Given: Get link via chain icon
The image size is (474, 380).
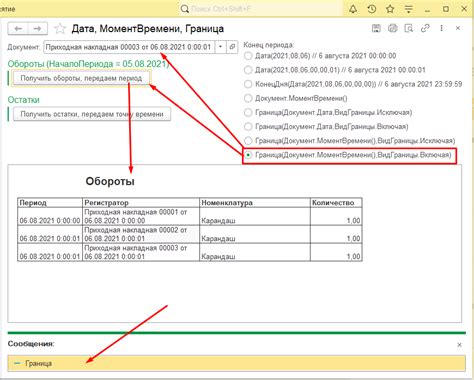Looking at the screenshot, I should (x=425, y=28).
